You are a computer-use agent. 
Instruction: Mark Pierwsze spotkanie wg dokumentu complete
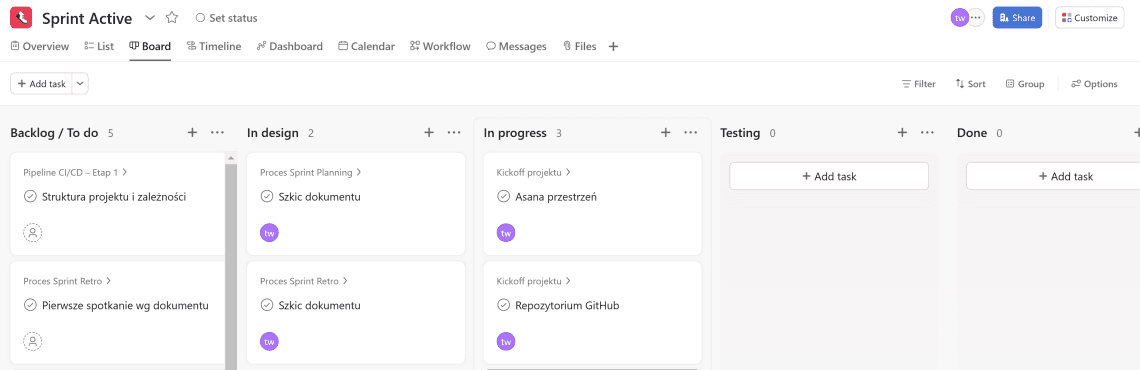tap(31, 305)
